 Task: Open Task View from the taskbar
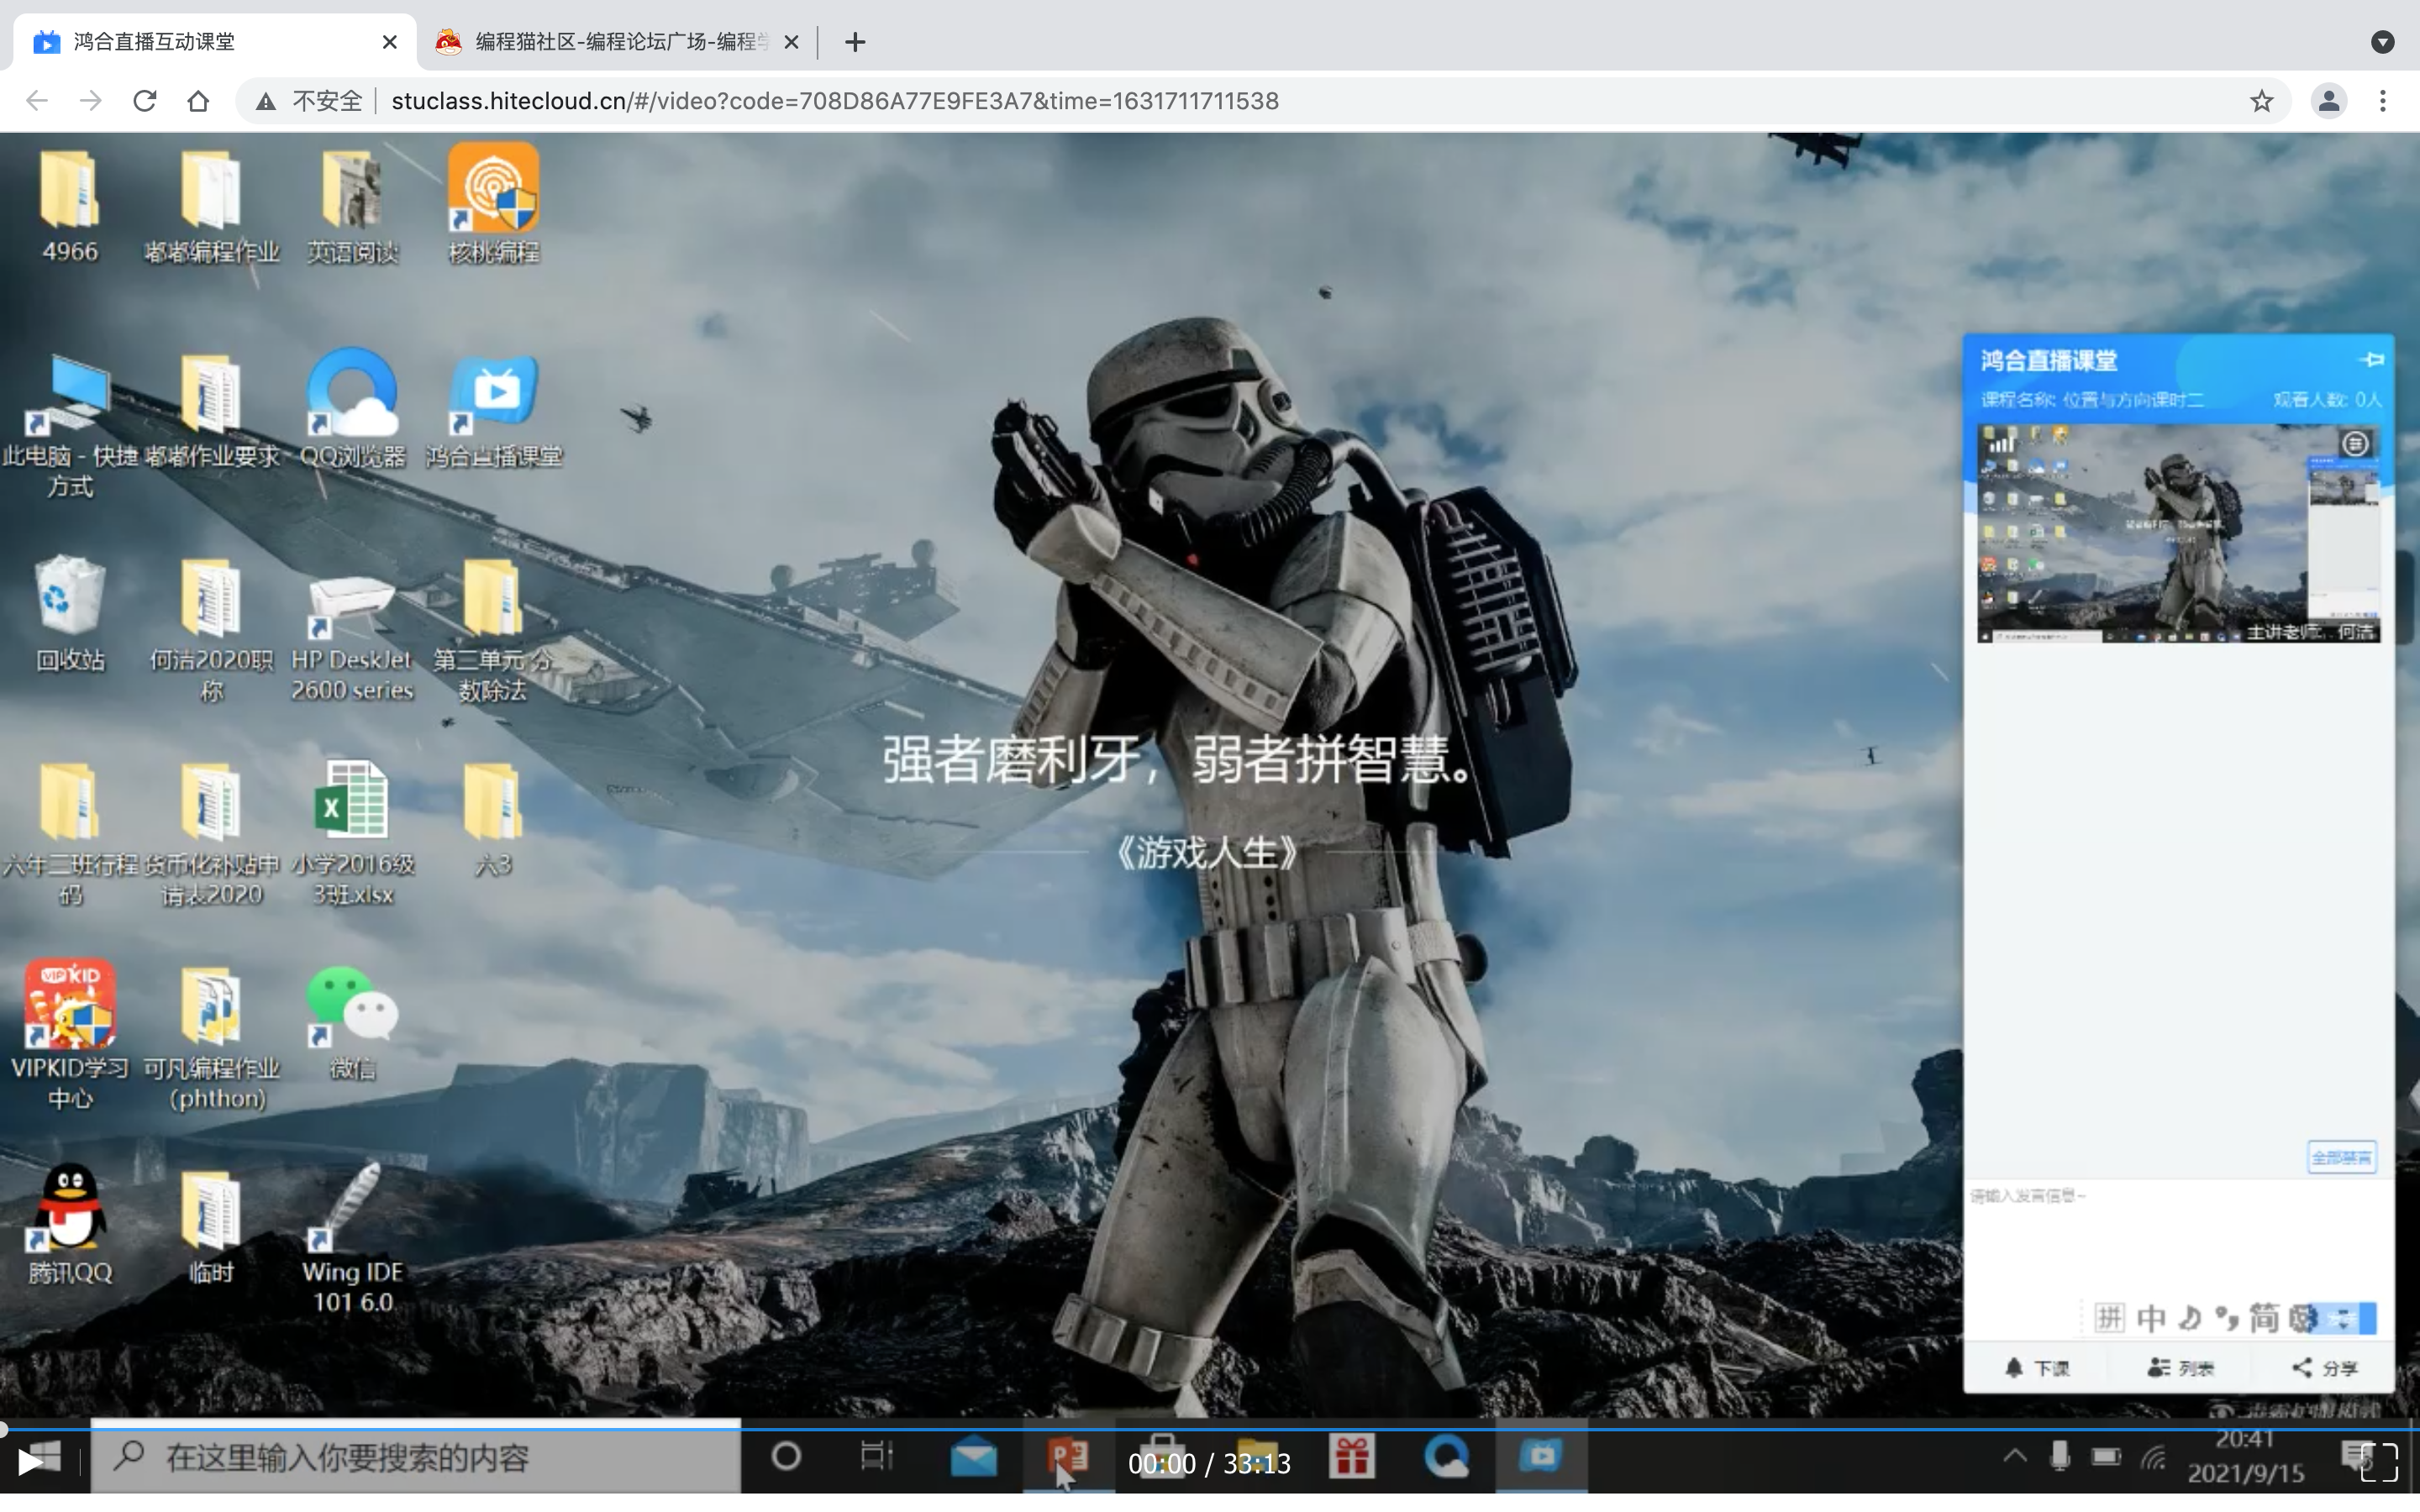[876, 1456]
